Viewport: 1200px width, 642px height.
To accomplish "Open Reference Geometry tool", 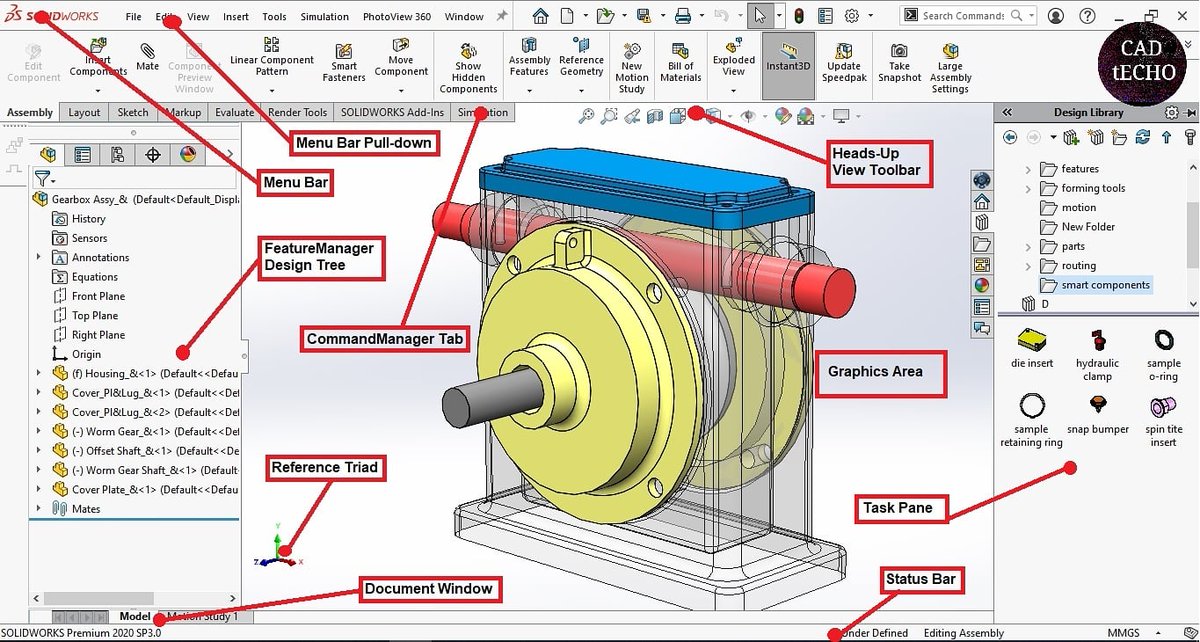I will 581,58.
